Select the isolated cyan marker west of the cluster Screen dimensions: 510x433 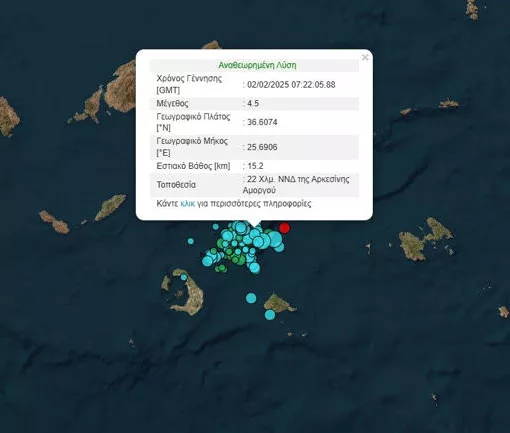click(191, 241)
